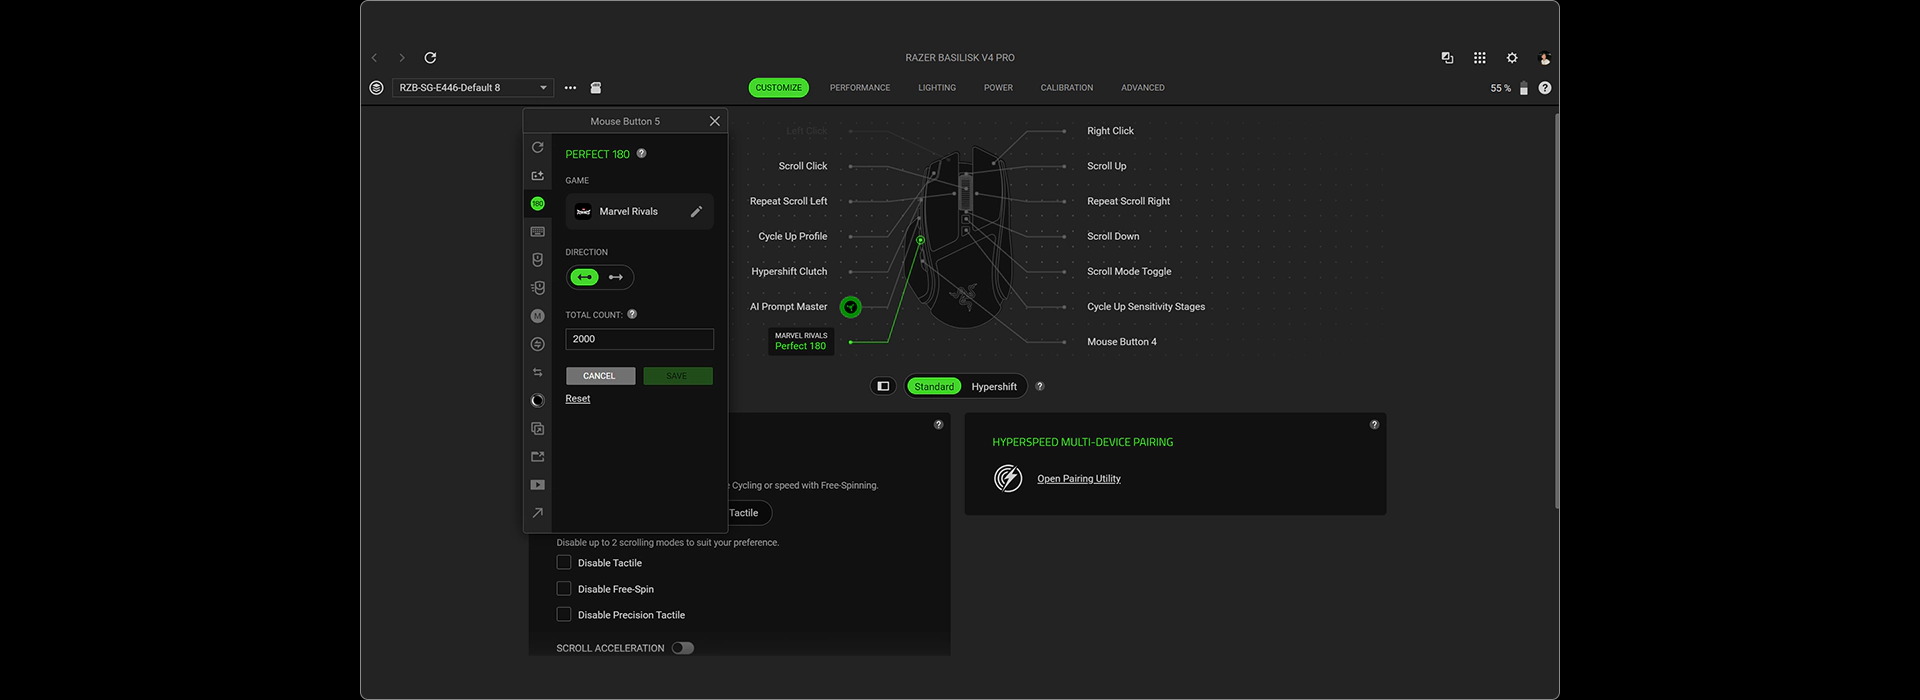This screenshot has width=1920, height=700.
Task: Open Pairing Utility link
Action: pos(1079,479)
